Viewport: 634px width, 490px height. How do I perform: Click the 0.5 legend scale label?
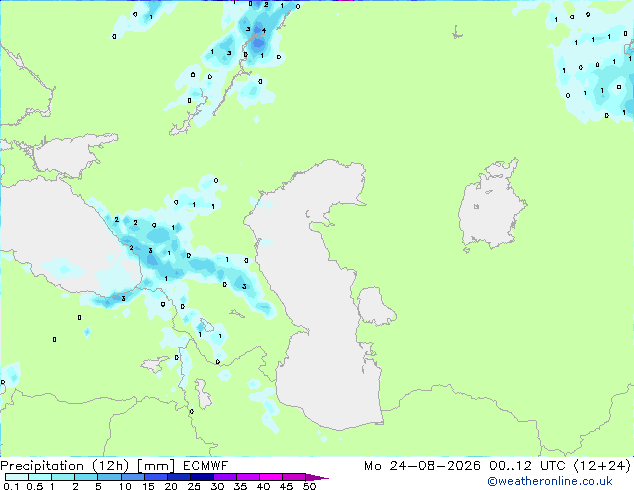click(x=34, y=486)
